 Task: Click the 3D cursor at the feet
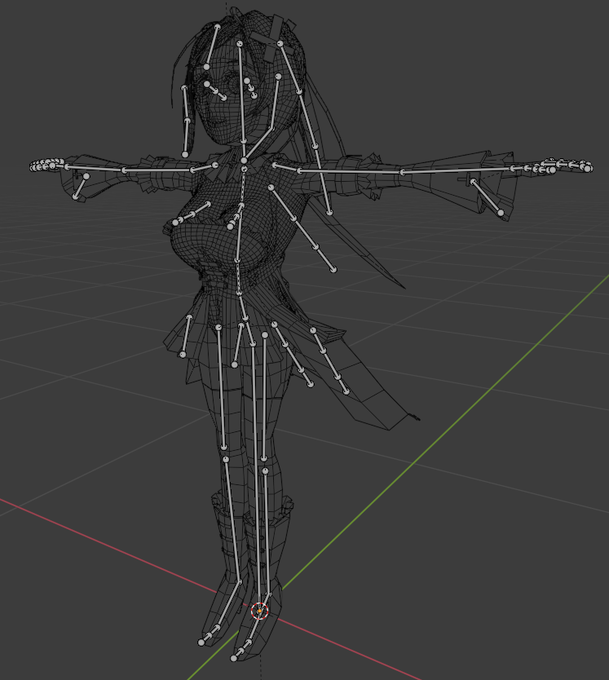[x=259, y=611]
